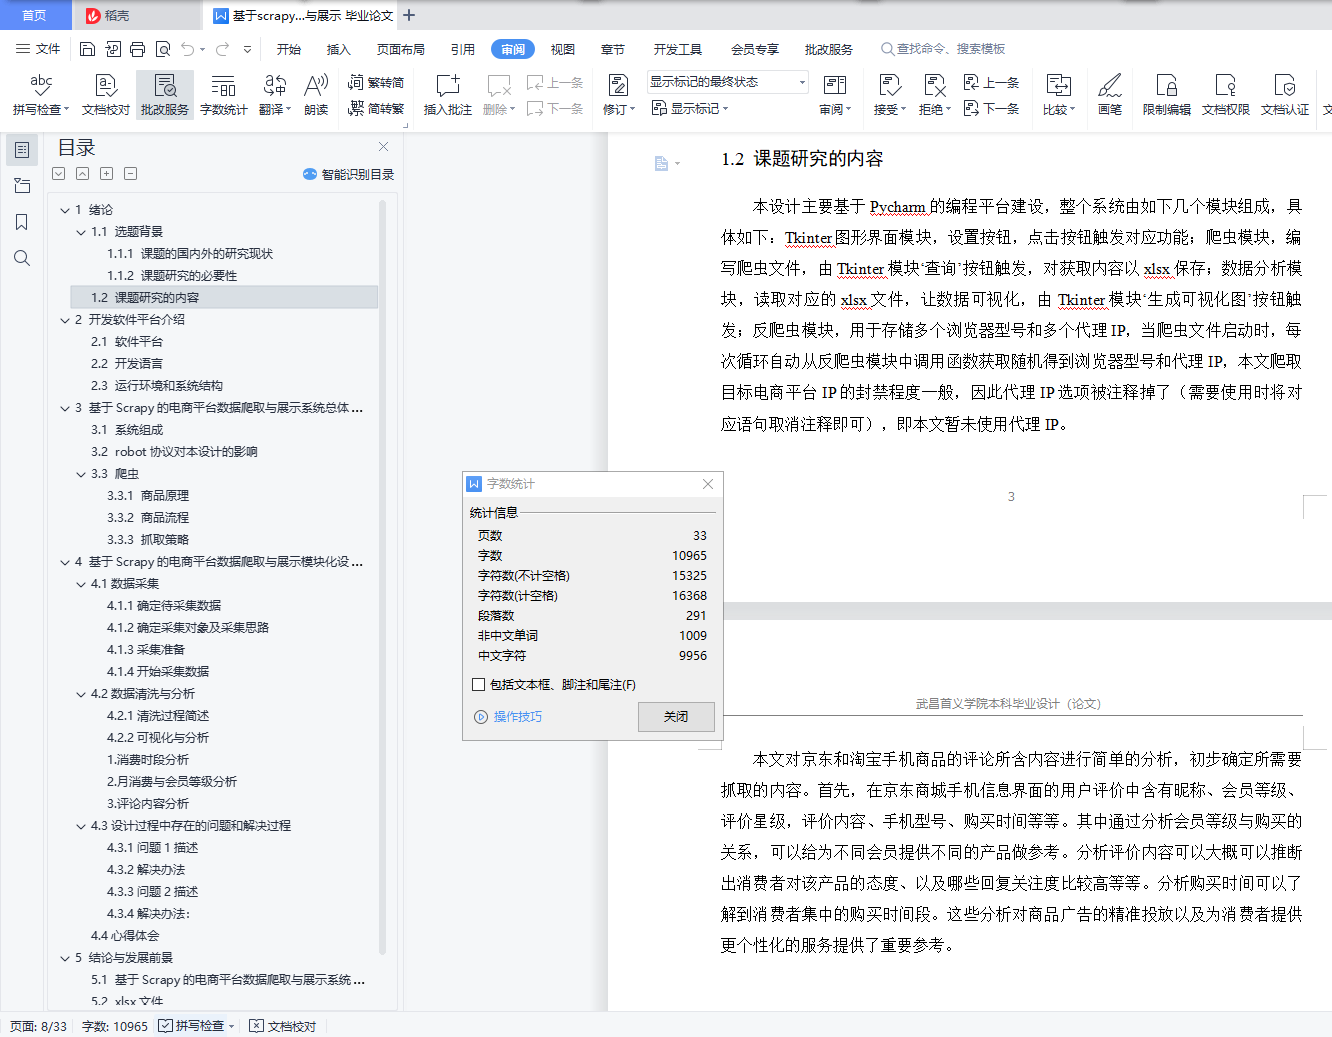Open 字数统计 word count tool
This screenshot has width=1332, height=1037.
click(x=223, y=95)
